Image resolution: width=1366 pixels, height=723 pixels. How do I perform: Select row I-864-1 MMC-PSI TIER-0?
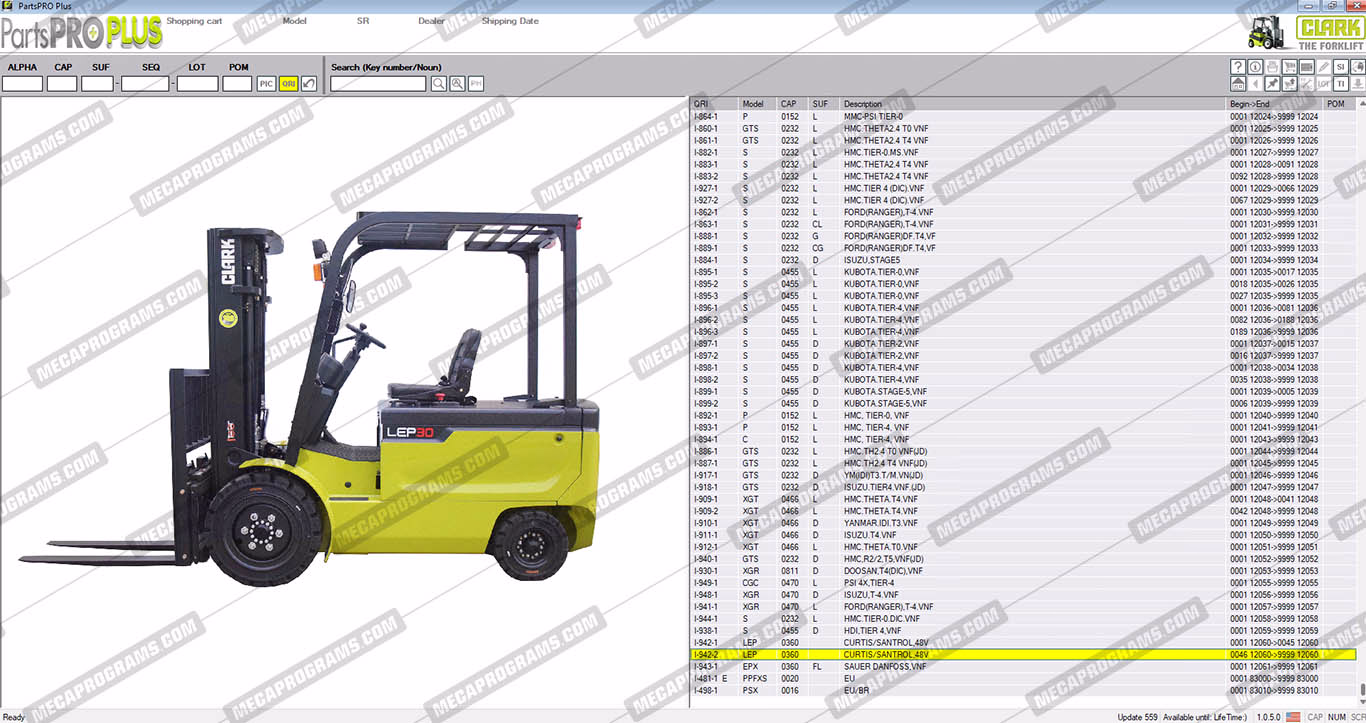(x=1023, y=116)
